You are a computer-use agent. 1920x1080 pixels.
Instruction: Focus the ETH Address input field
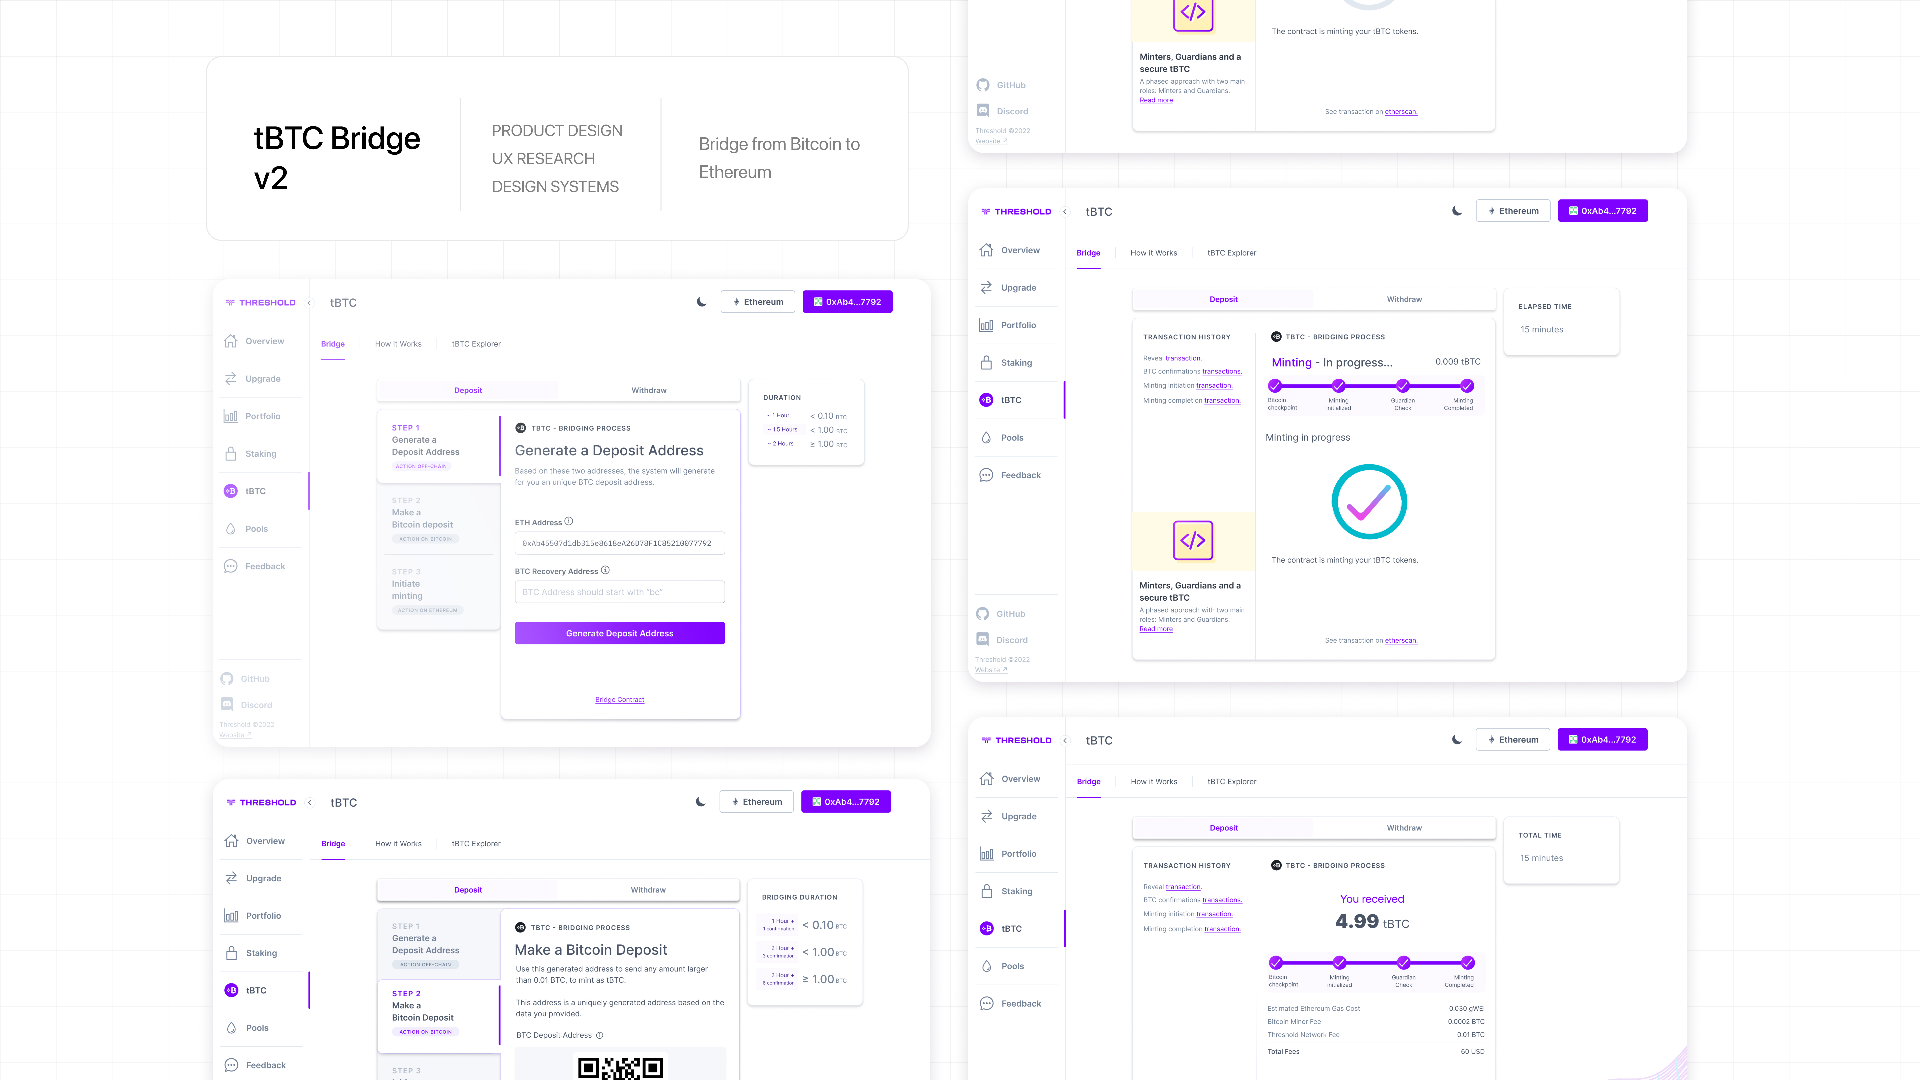coord(620,543)
